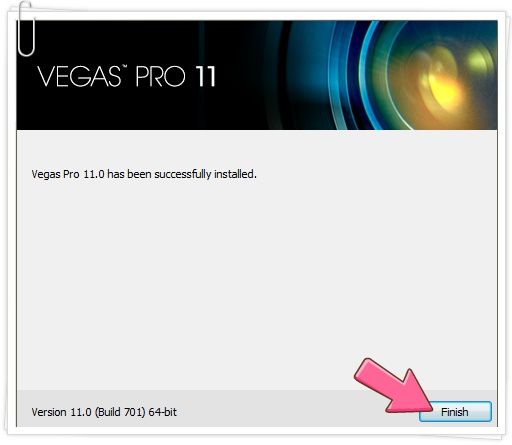The width and height of the screenshot is (512, 445).
Task: Click the pink arrow pointing at Finish
Action: 393,386
